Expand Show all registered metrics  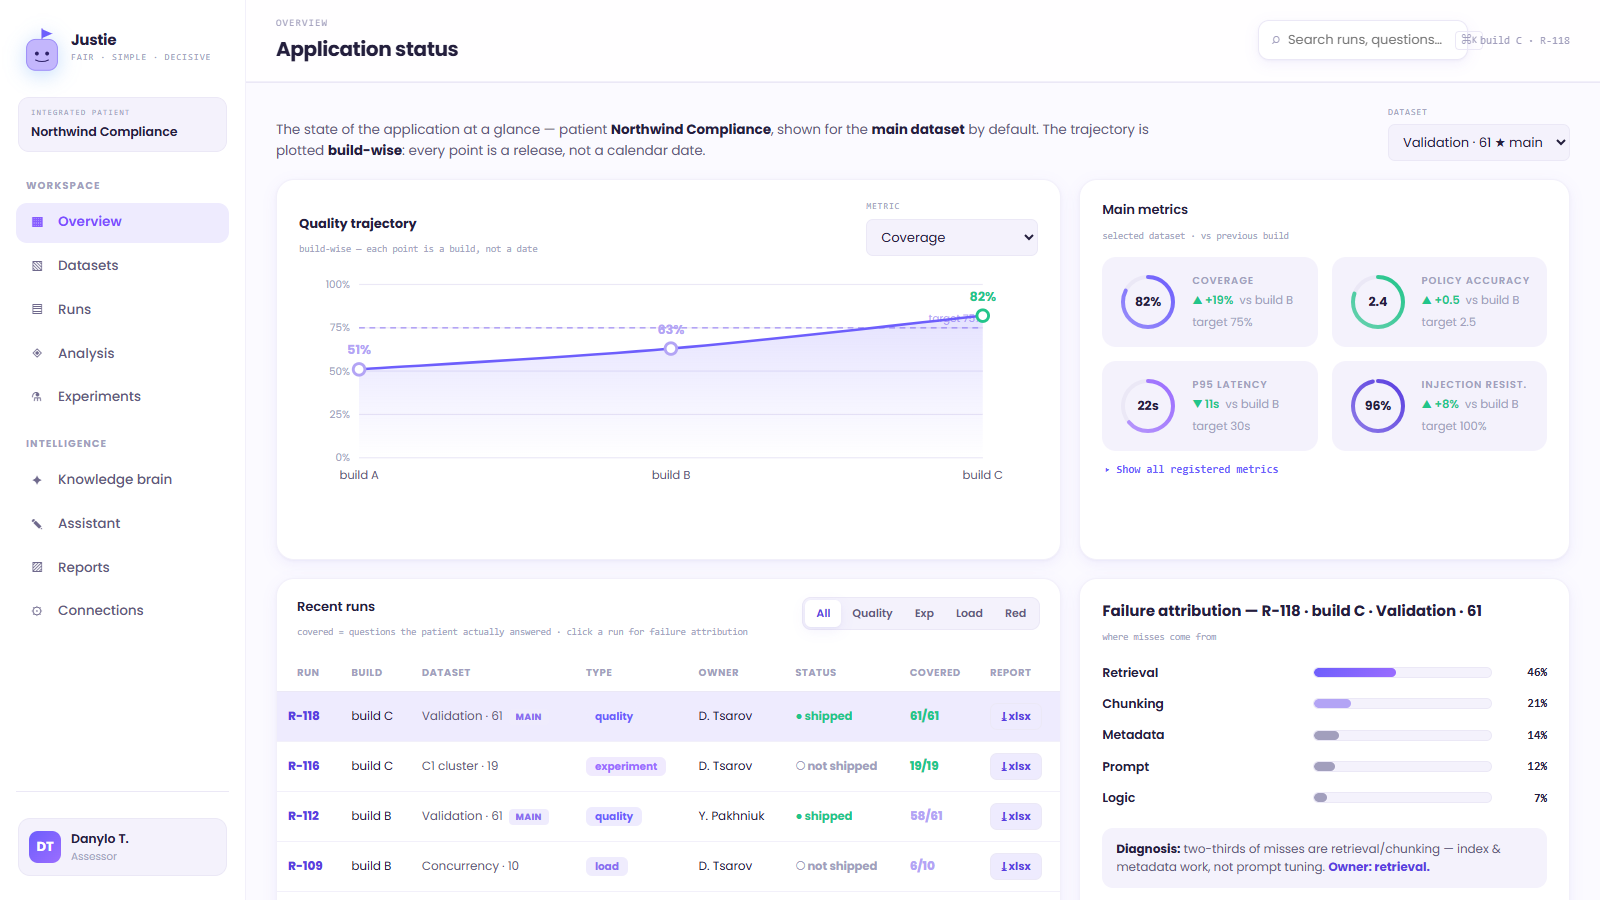(1191, 470)
